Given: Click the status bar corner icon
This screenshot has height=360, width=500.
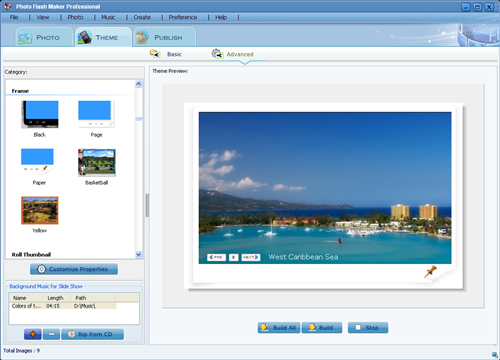Looking at the screenshot, I should pos(495,354).
